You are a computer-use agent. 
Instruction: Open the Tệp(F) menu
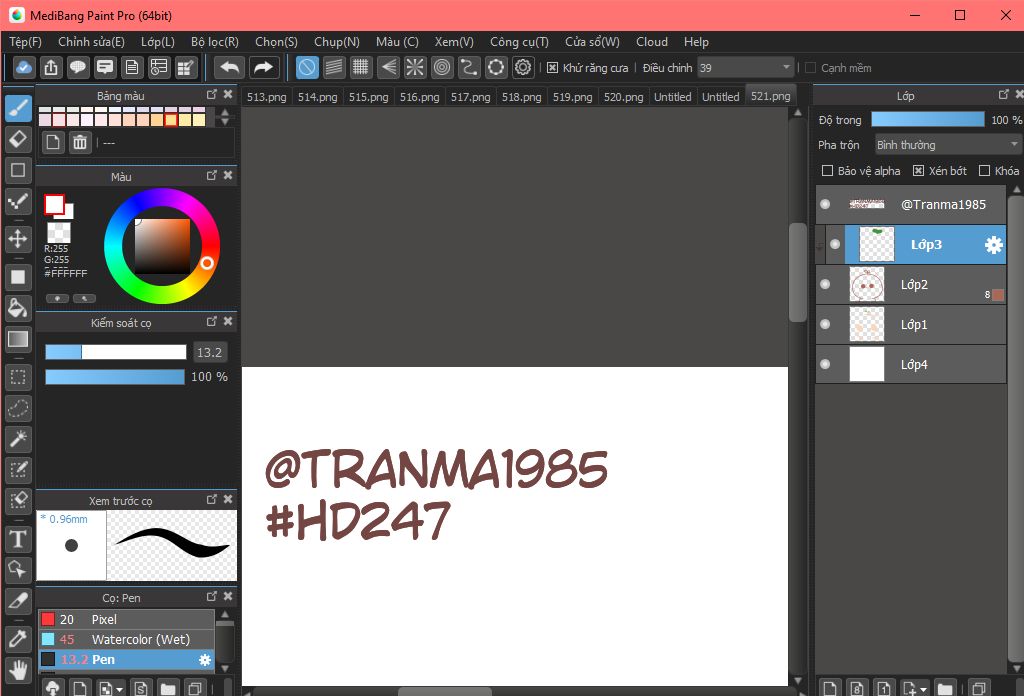pyautogui.click(x=25, y=42)
